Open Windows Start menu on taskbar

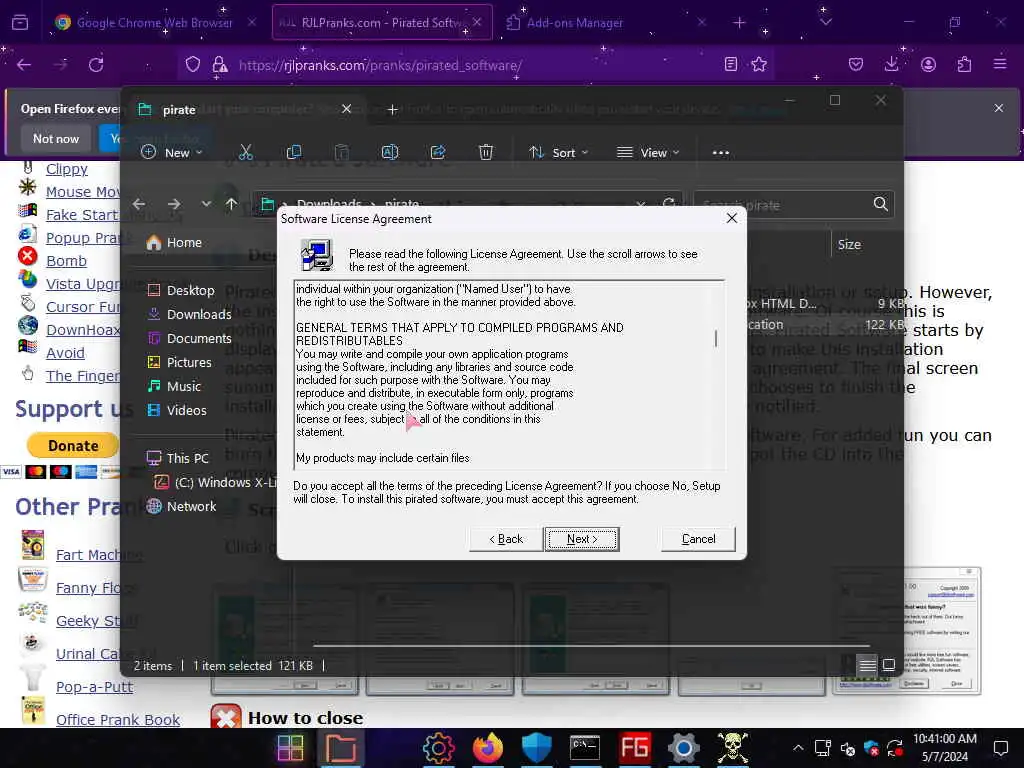click(x=291, y=748)
